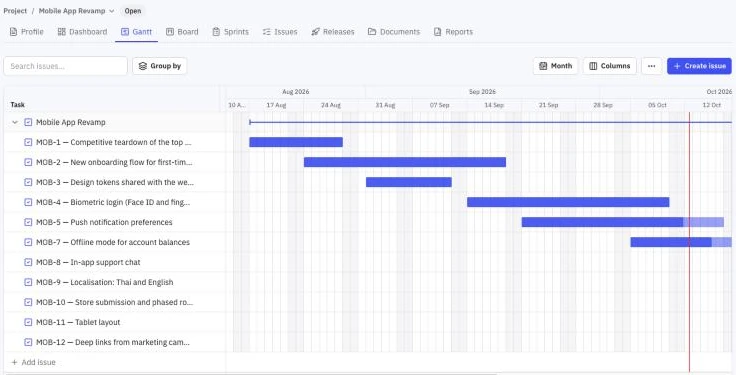The width and height of the screenshot is (736, 375).
Task: Click the MOB-4 issue type icon
Action: 28,202
